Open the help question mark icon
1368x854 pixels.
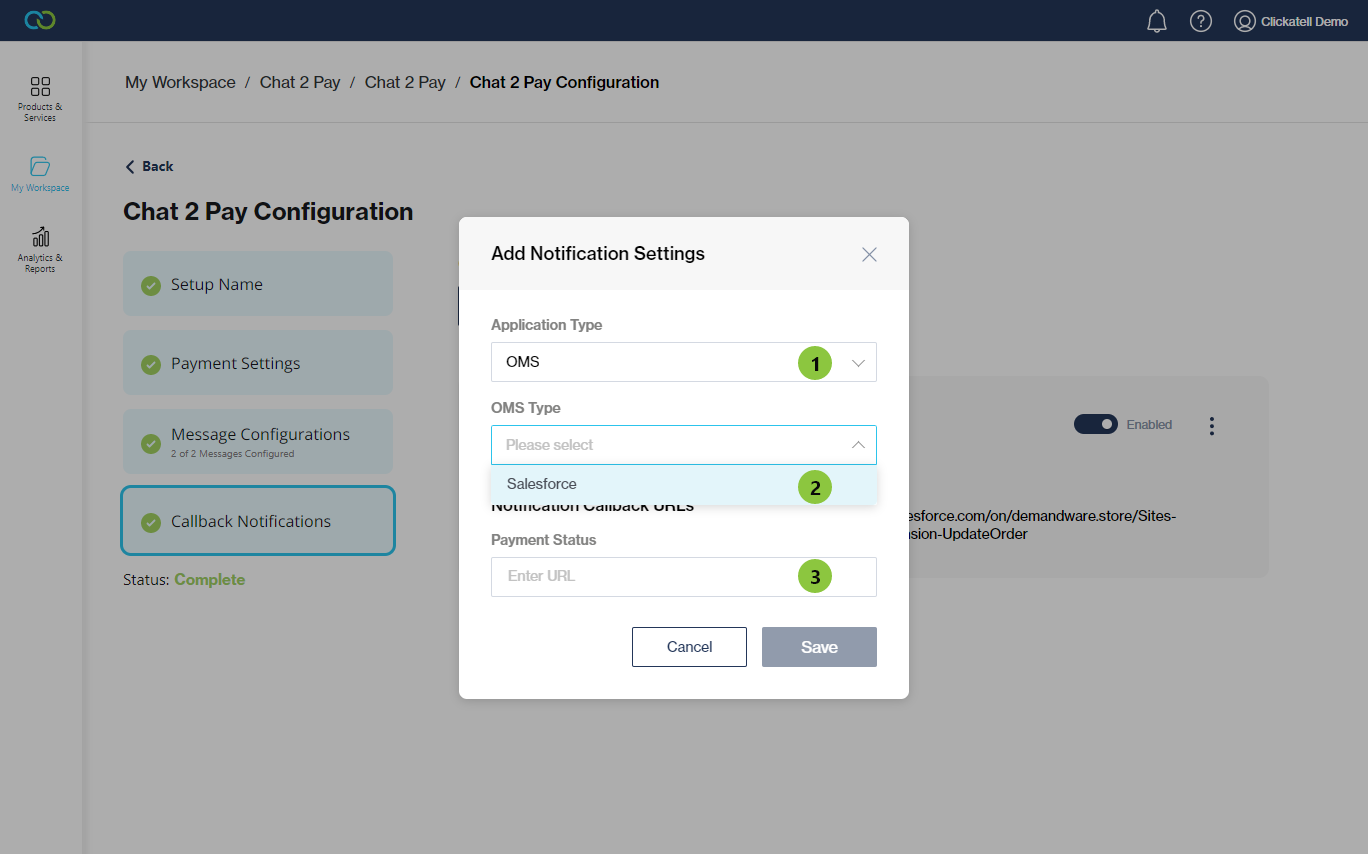[x=1200, y=20]
